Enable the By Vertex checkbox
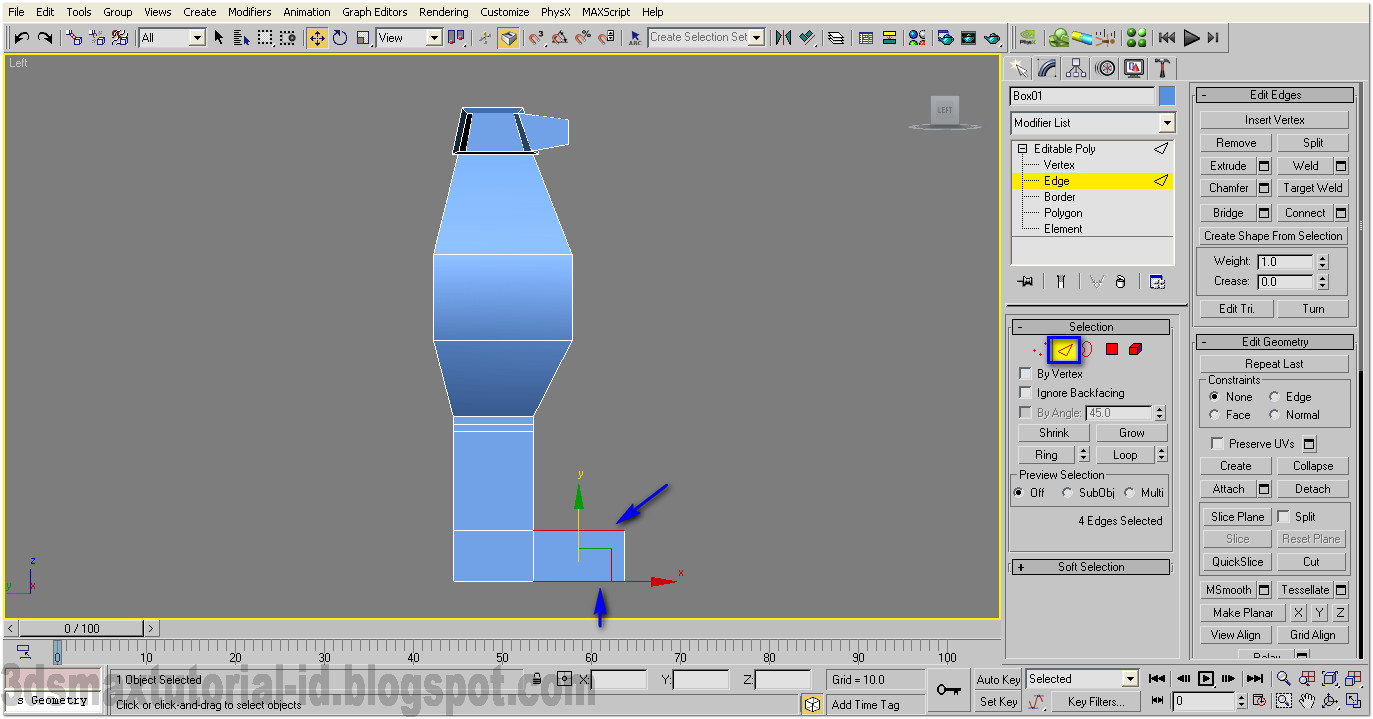This screenshot has width=1373, height=719. (x=1025, y=373)
